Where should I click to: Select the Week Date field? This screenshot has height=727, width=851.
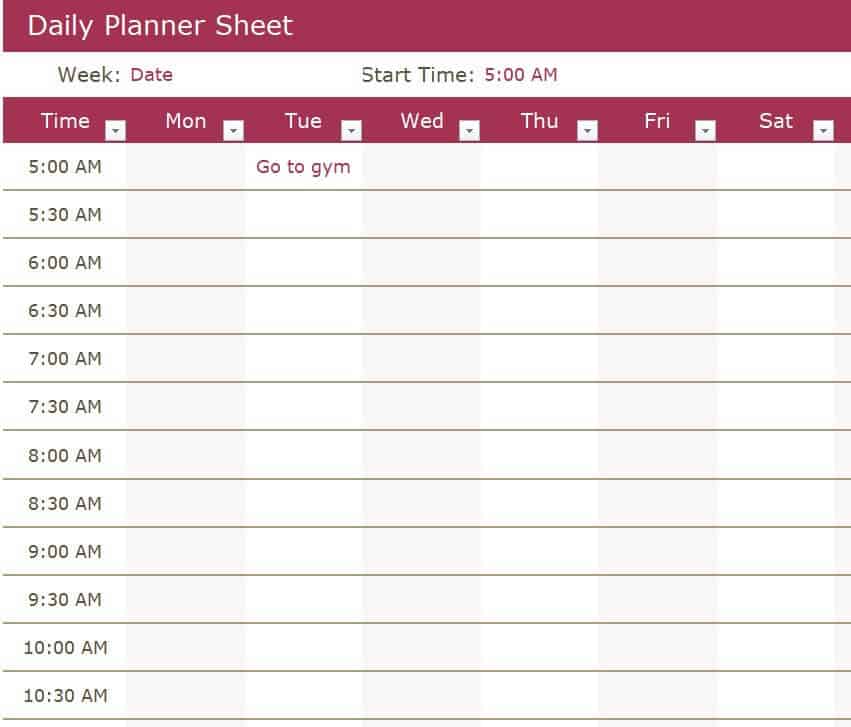152,75
